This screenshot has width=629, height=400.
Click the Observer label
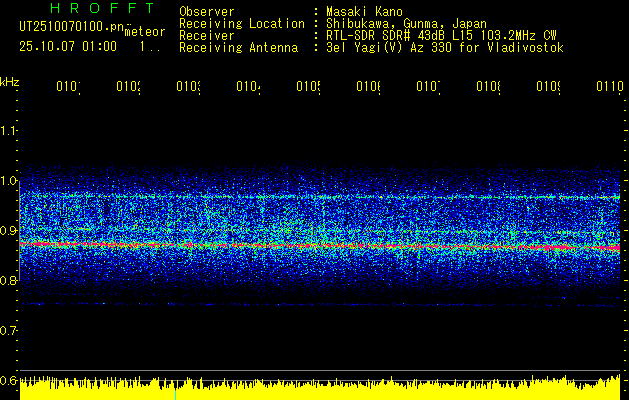(207, 12)
